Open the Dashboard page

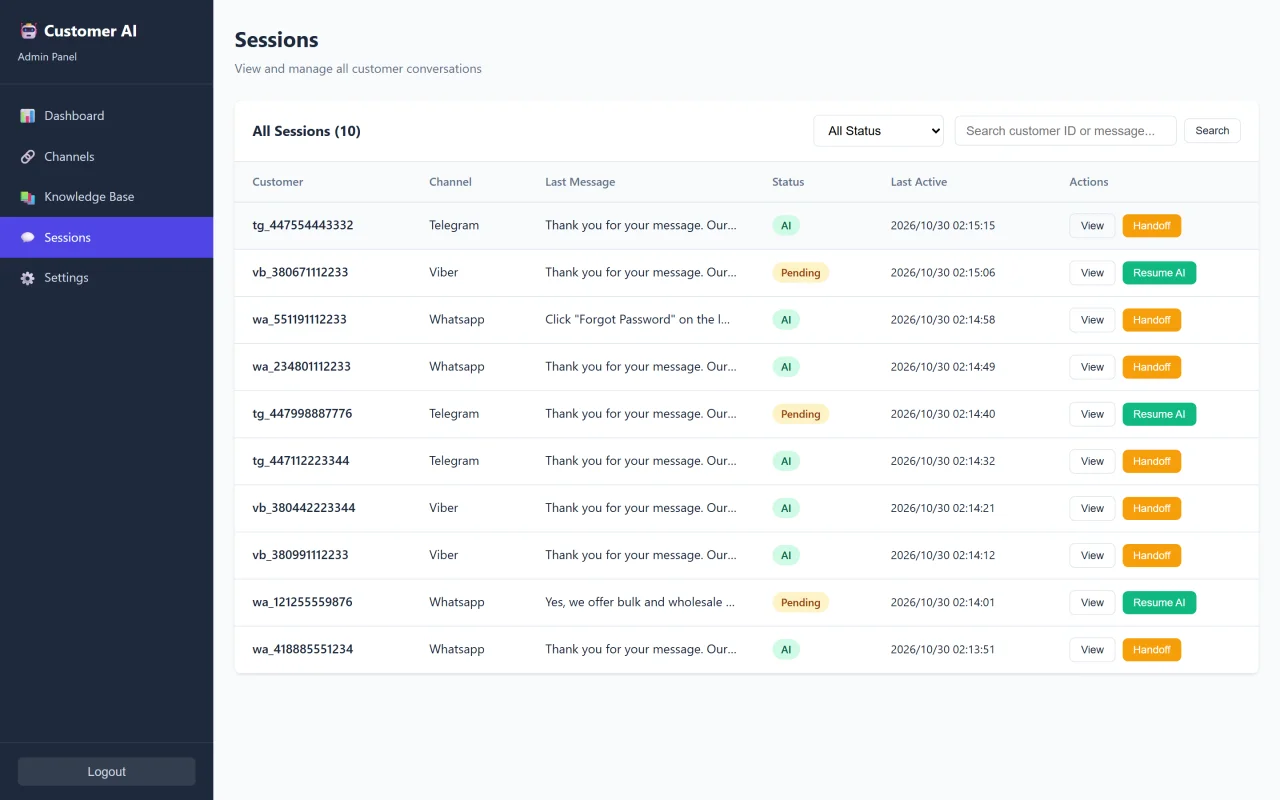[106, 116]
